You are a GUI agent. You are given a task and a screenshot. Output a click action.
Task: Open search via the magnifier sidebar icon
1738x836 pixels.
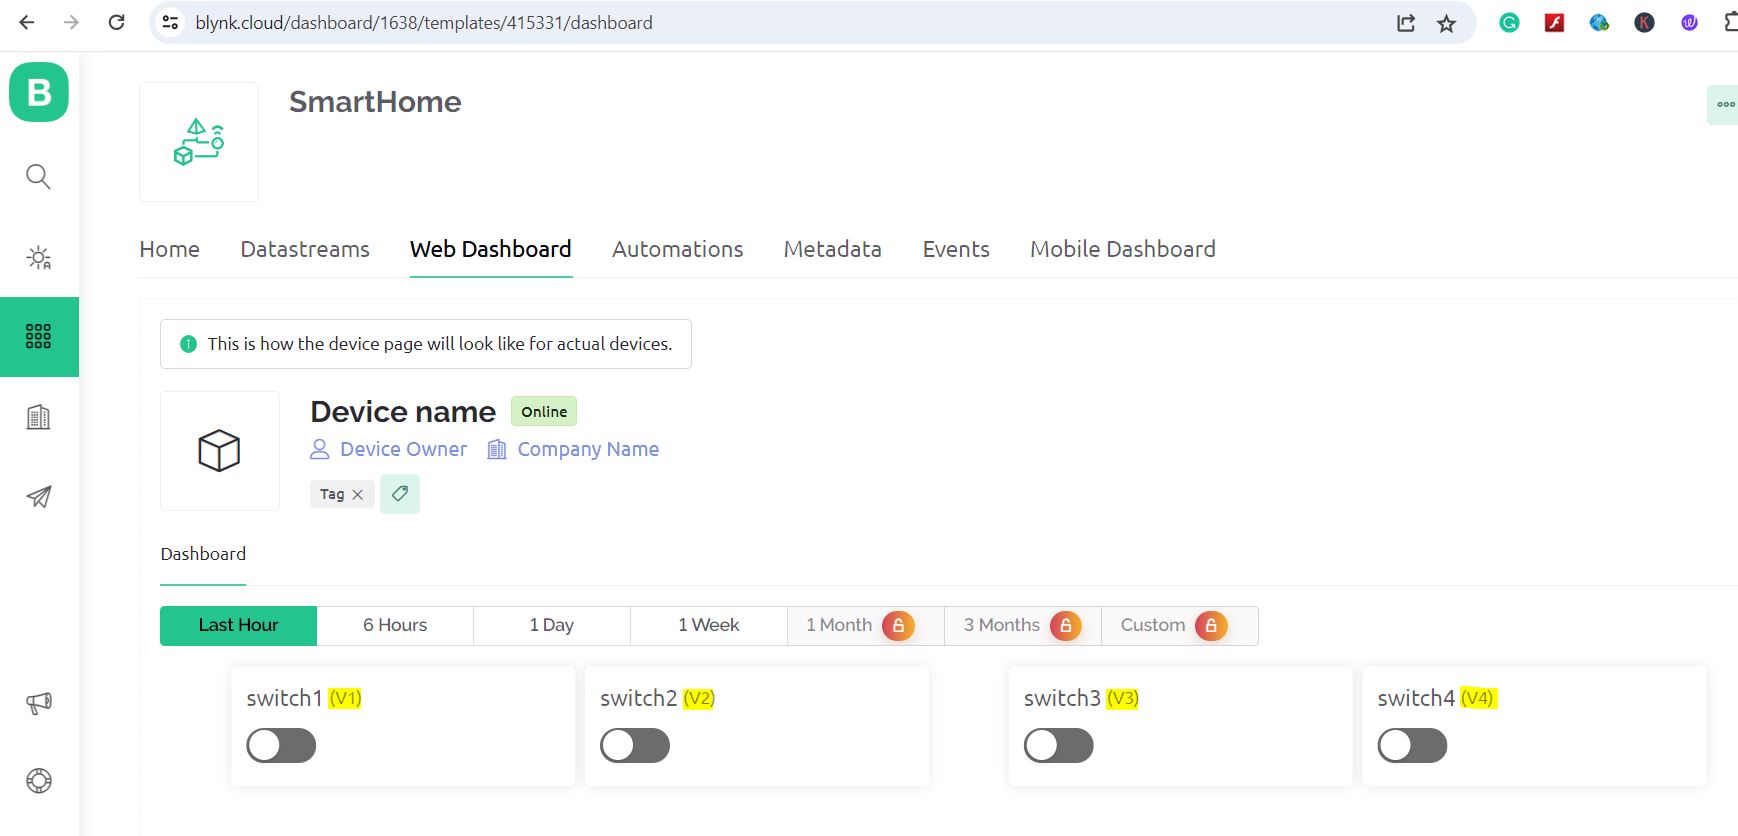pyautogui.click(x=38, y=177)
